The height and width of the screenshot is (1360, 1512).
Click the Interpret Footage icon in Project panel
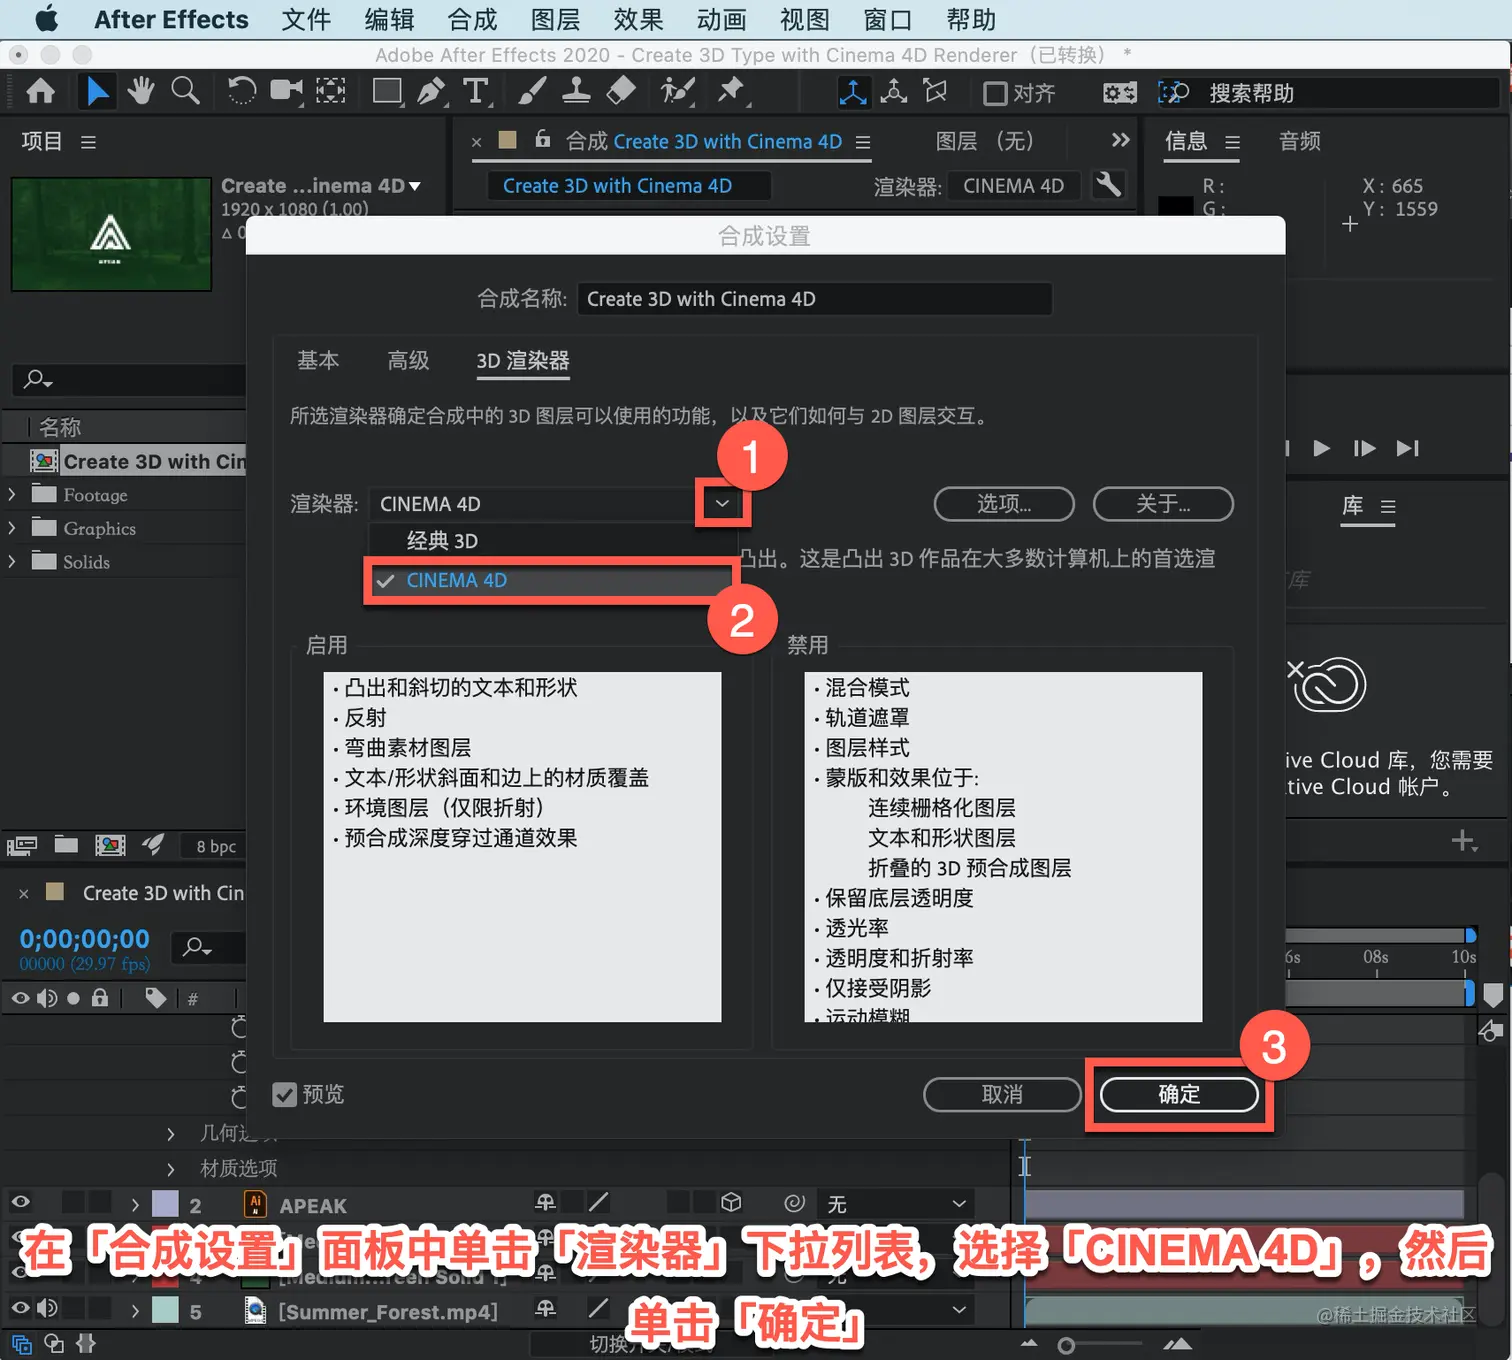[22, 845]
